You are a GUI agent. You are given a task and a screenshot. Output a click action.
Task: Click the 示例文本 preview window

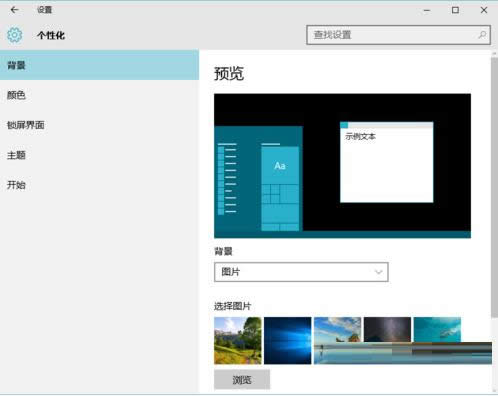[387, 162]
